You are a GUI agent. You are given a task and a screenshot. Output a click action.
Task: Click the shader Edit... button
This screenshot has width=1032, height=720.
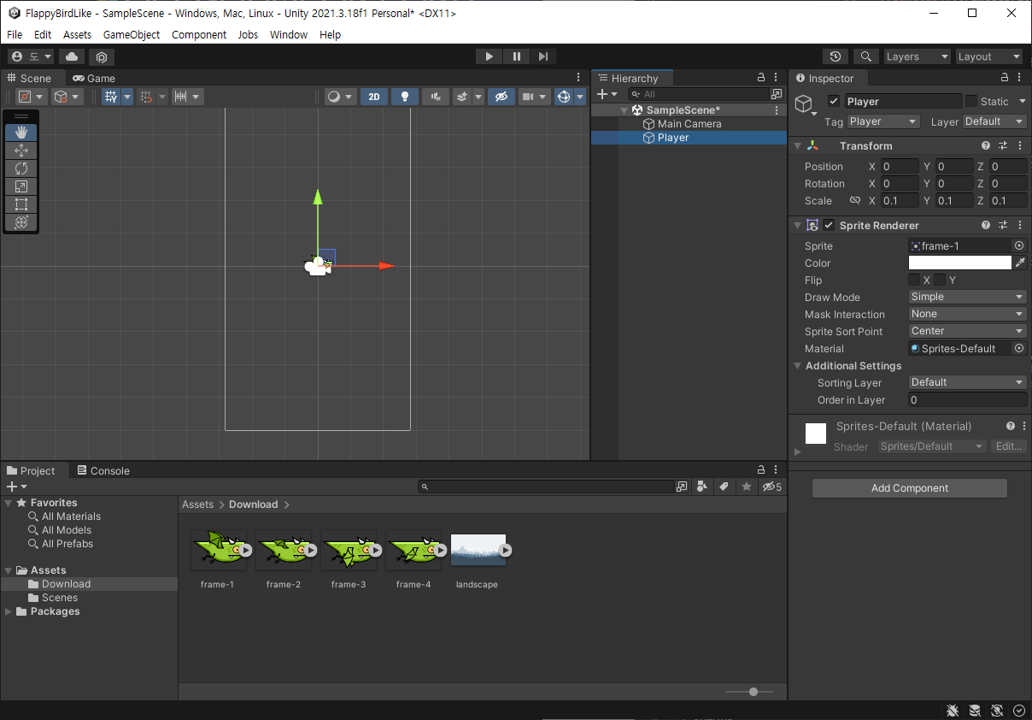coord(1008,446)
